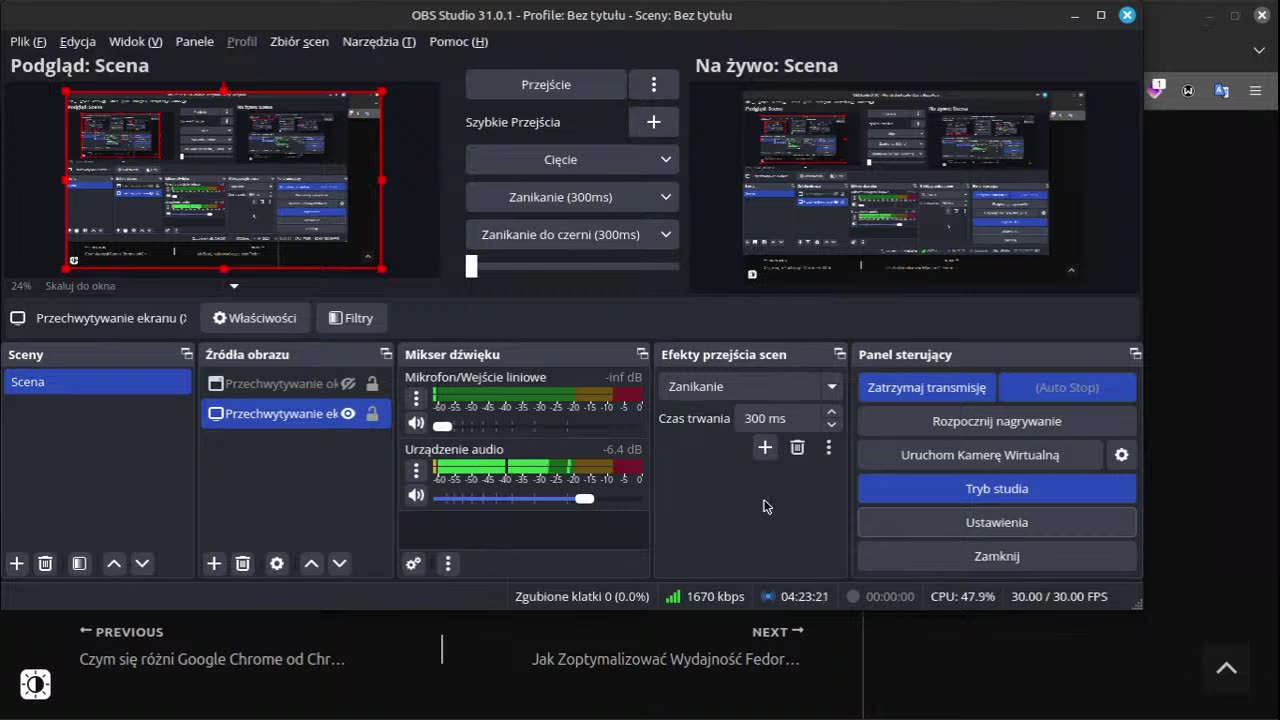Delete selected source with trash icon
This screenshot has width=1280, height=720.
pos(242,564)
